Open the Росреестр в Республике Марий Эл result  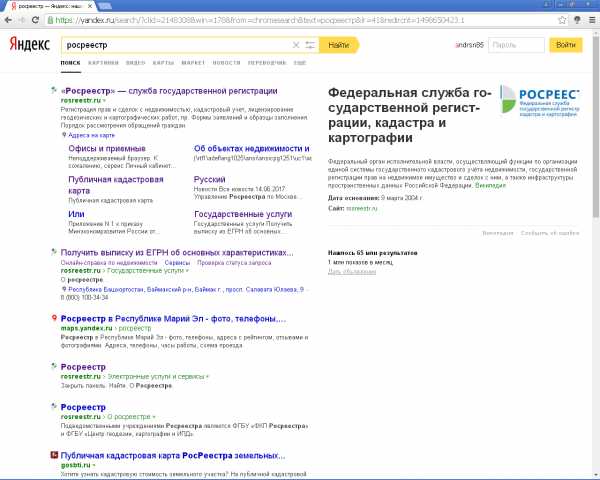(173, 318)
